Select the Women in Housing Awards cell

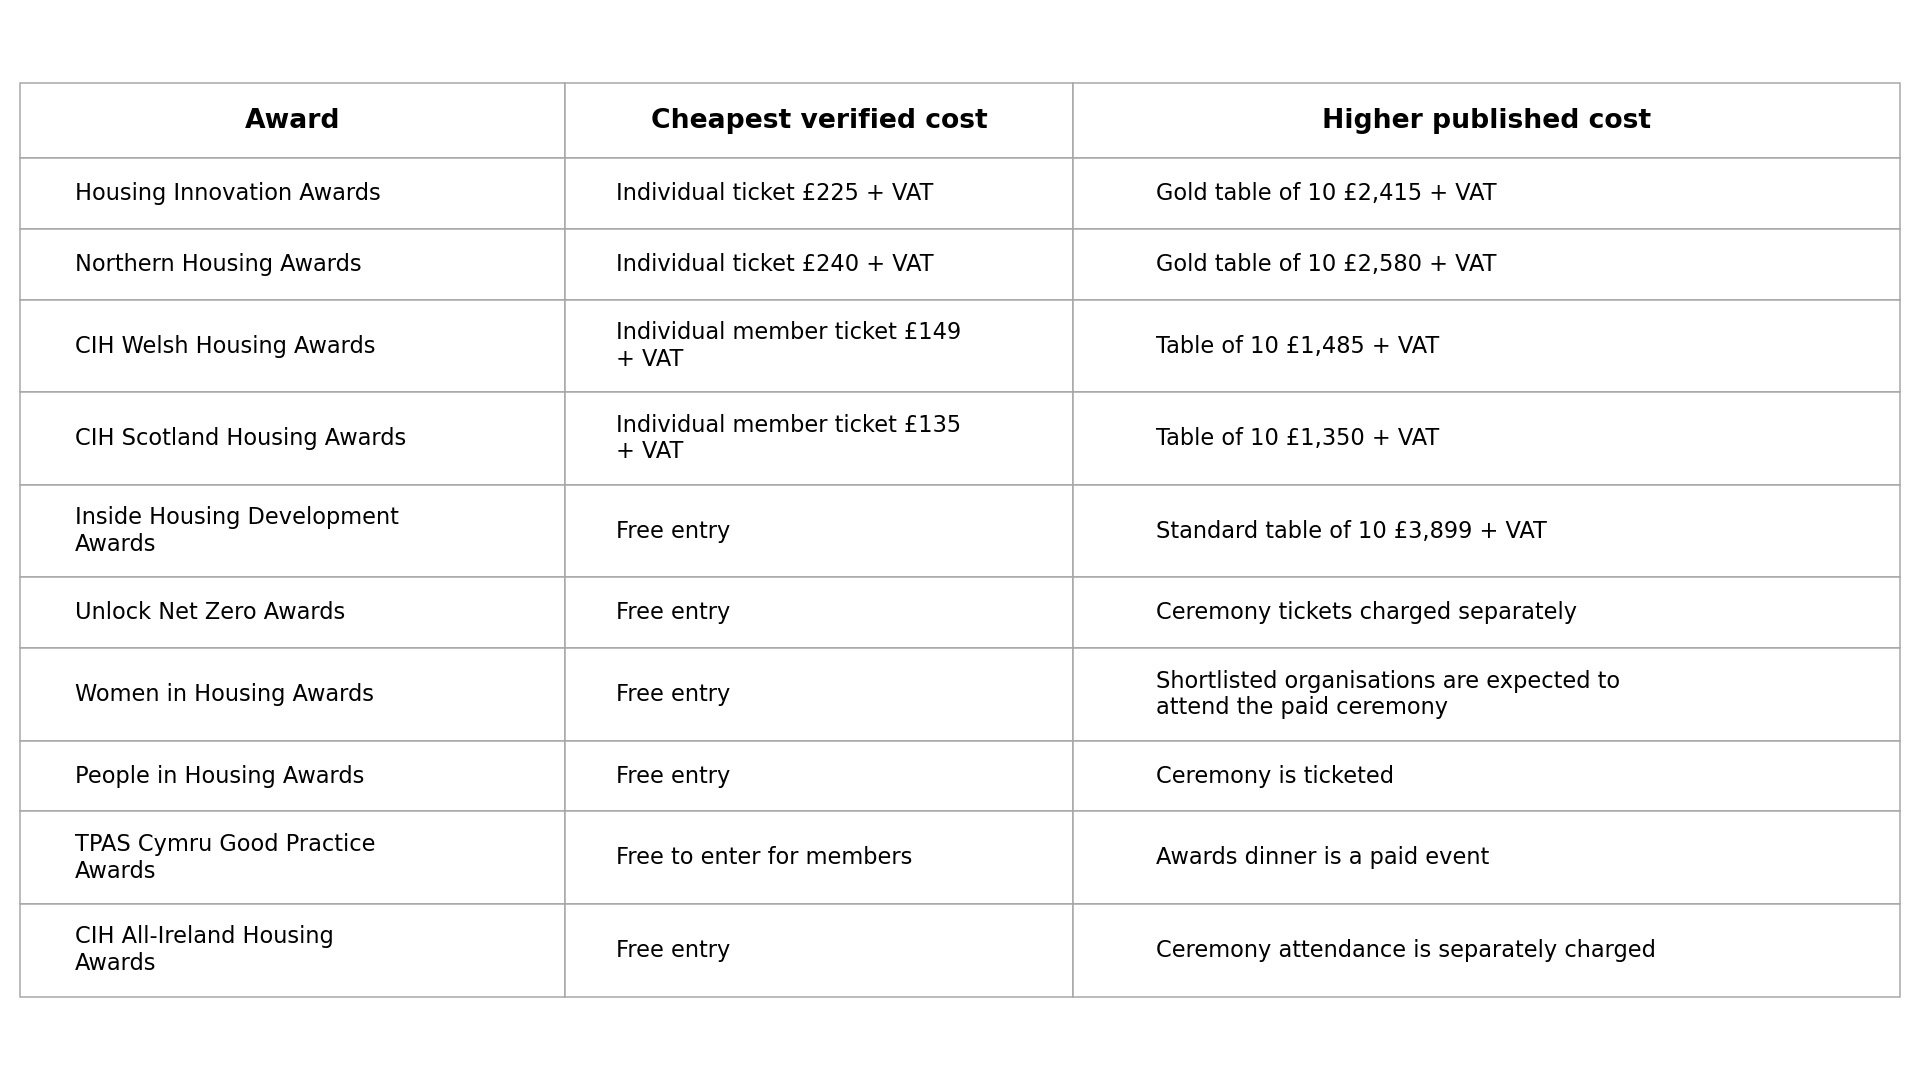pyautogui.click(x=292, y=694)
